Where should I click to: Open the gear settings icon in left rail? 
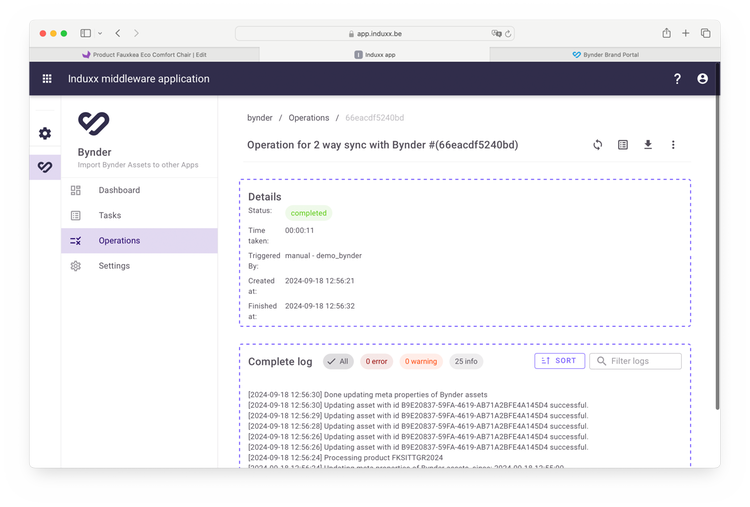(45, 133)
